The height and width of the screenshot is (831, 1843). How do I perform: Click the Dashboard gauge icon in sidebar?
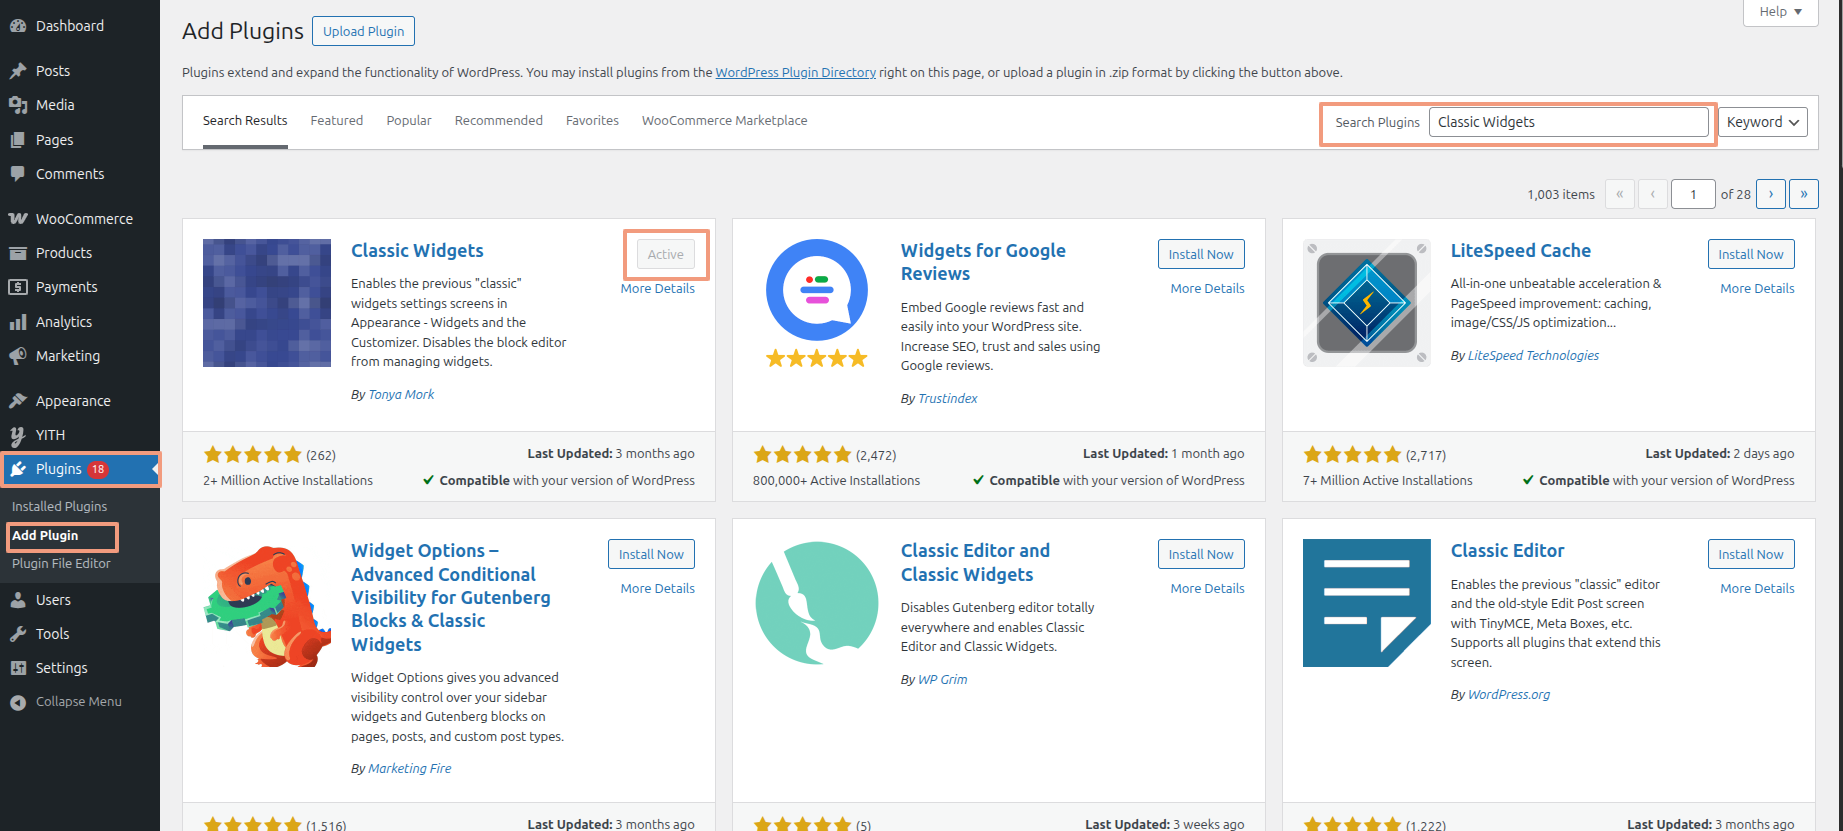tap(18, 26)
